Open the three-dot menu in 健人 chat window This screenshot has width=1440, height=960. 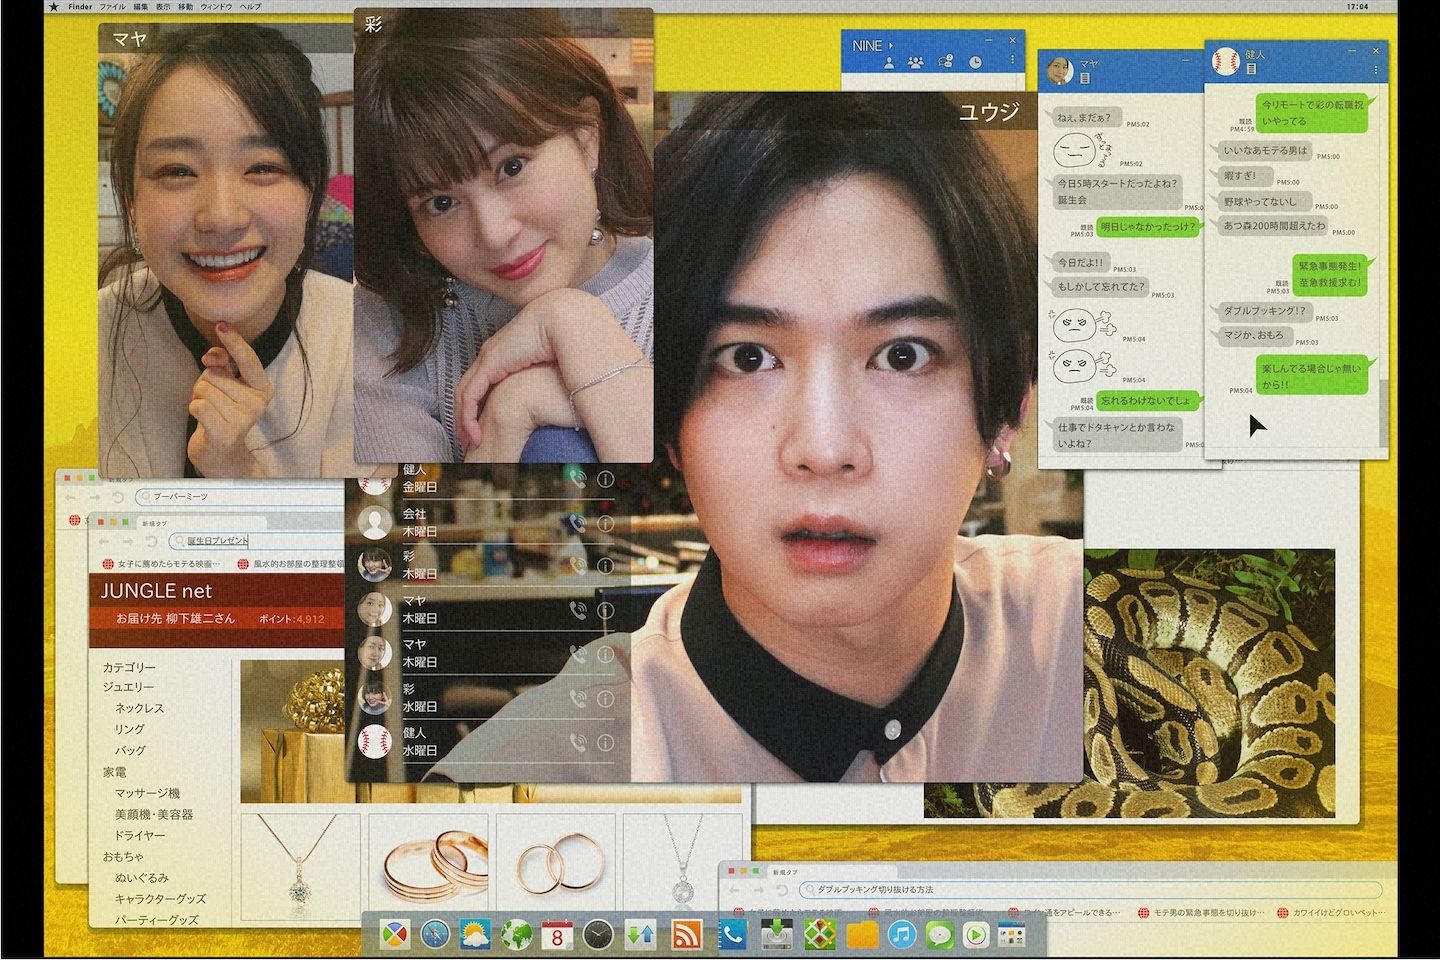point(1377,70)
